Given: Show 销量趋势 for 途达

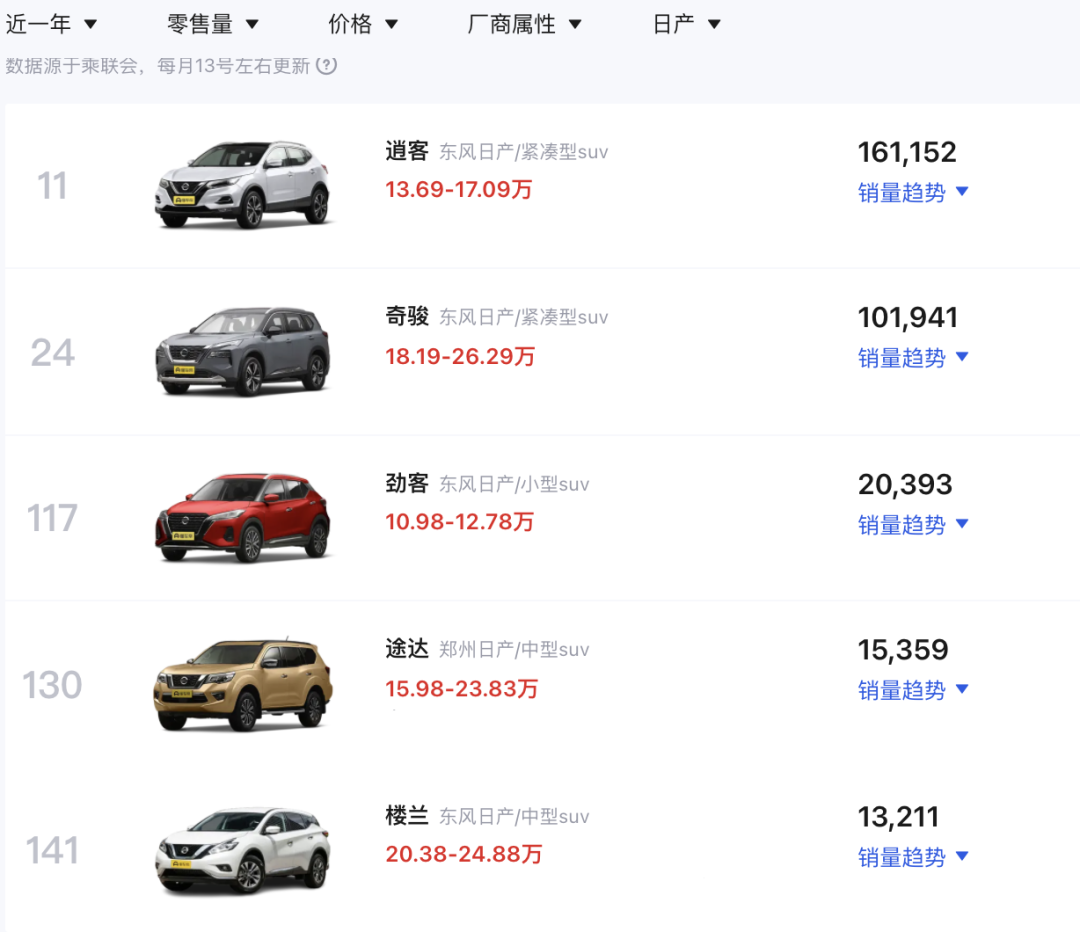Looking at the screenshot, I should coord(913,689).
